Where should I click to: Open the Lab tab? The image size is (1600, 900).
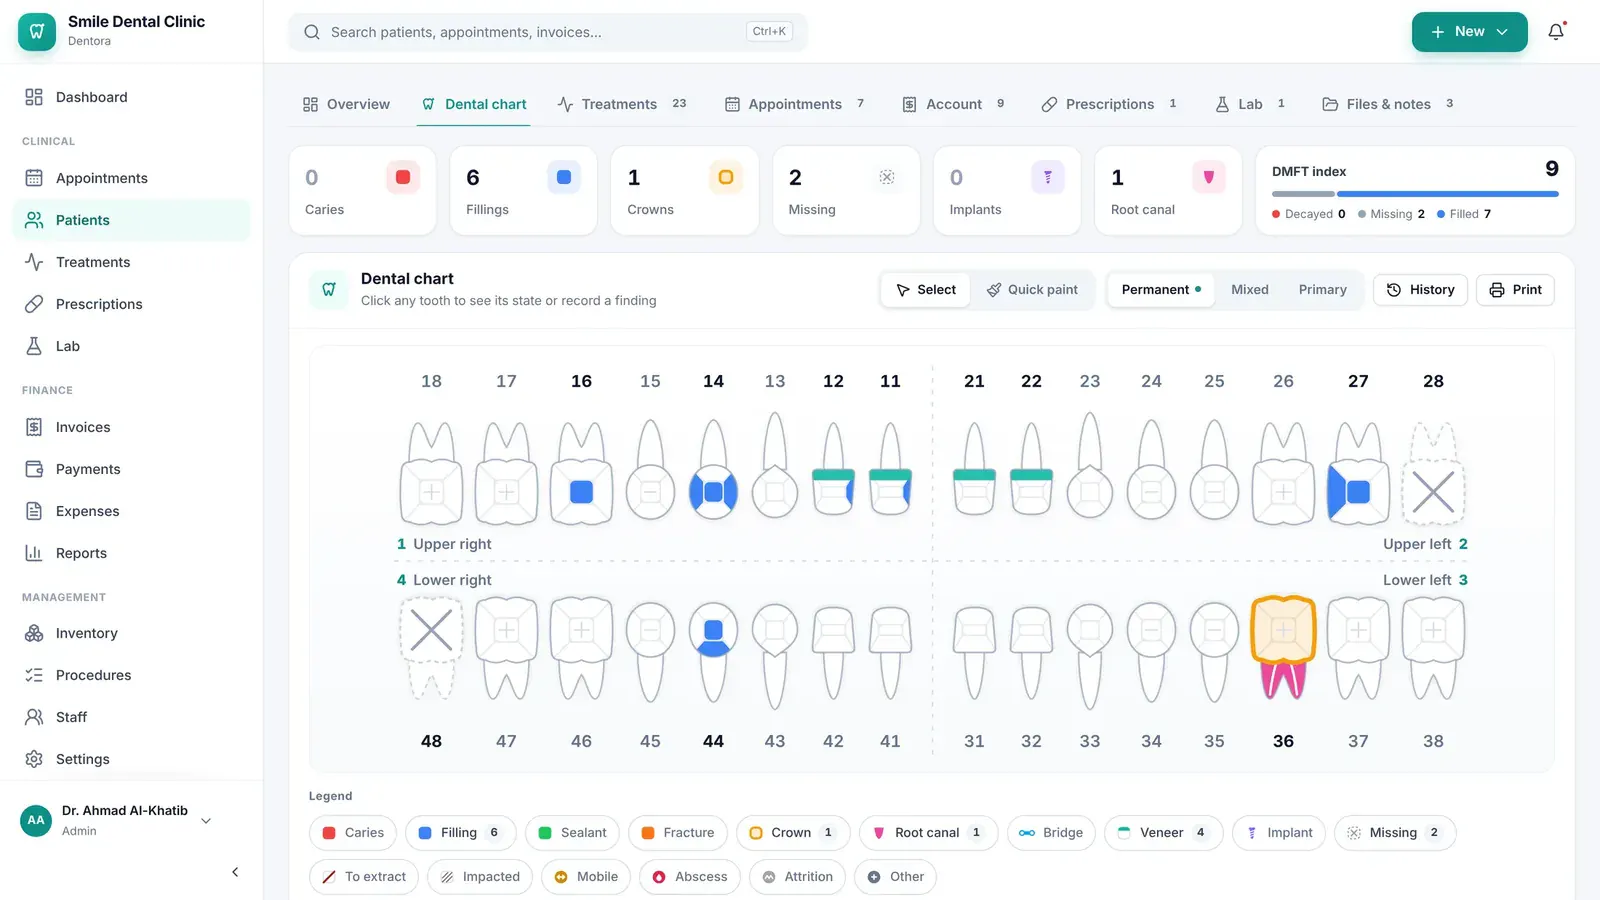1250,104
